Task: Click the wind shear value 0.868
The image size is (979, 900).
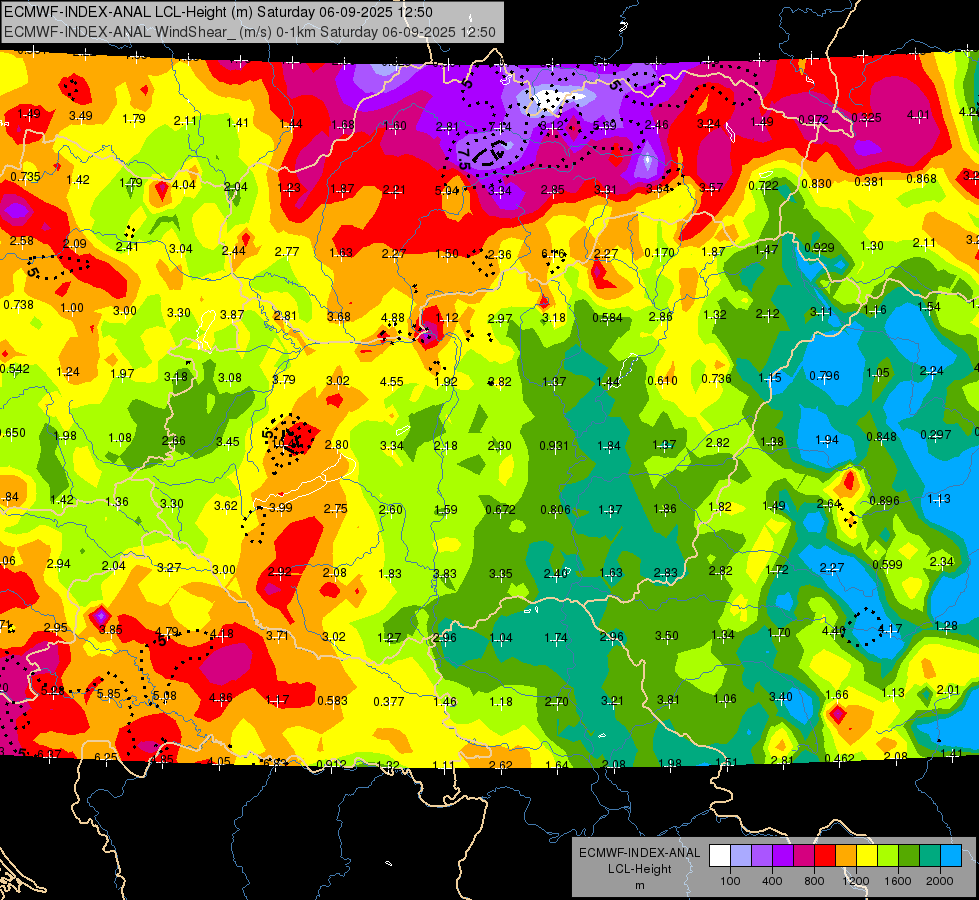Action: pyautogui.click(x=922, y=179)
